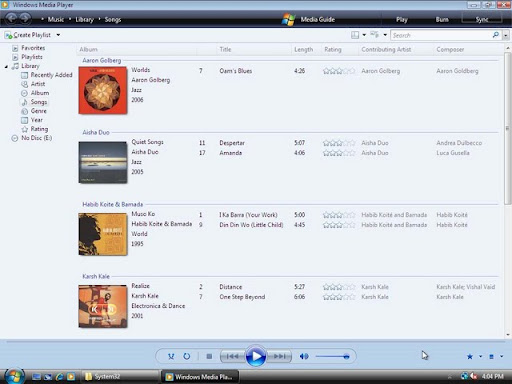Open Playlists in the navigation pane

(x=32, y=57)
